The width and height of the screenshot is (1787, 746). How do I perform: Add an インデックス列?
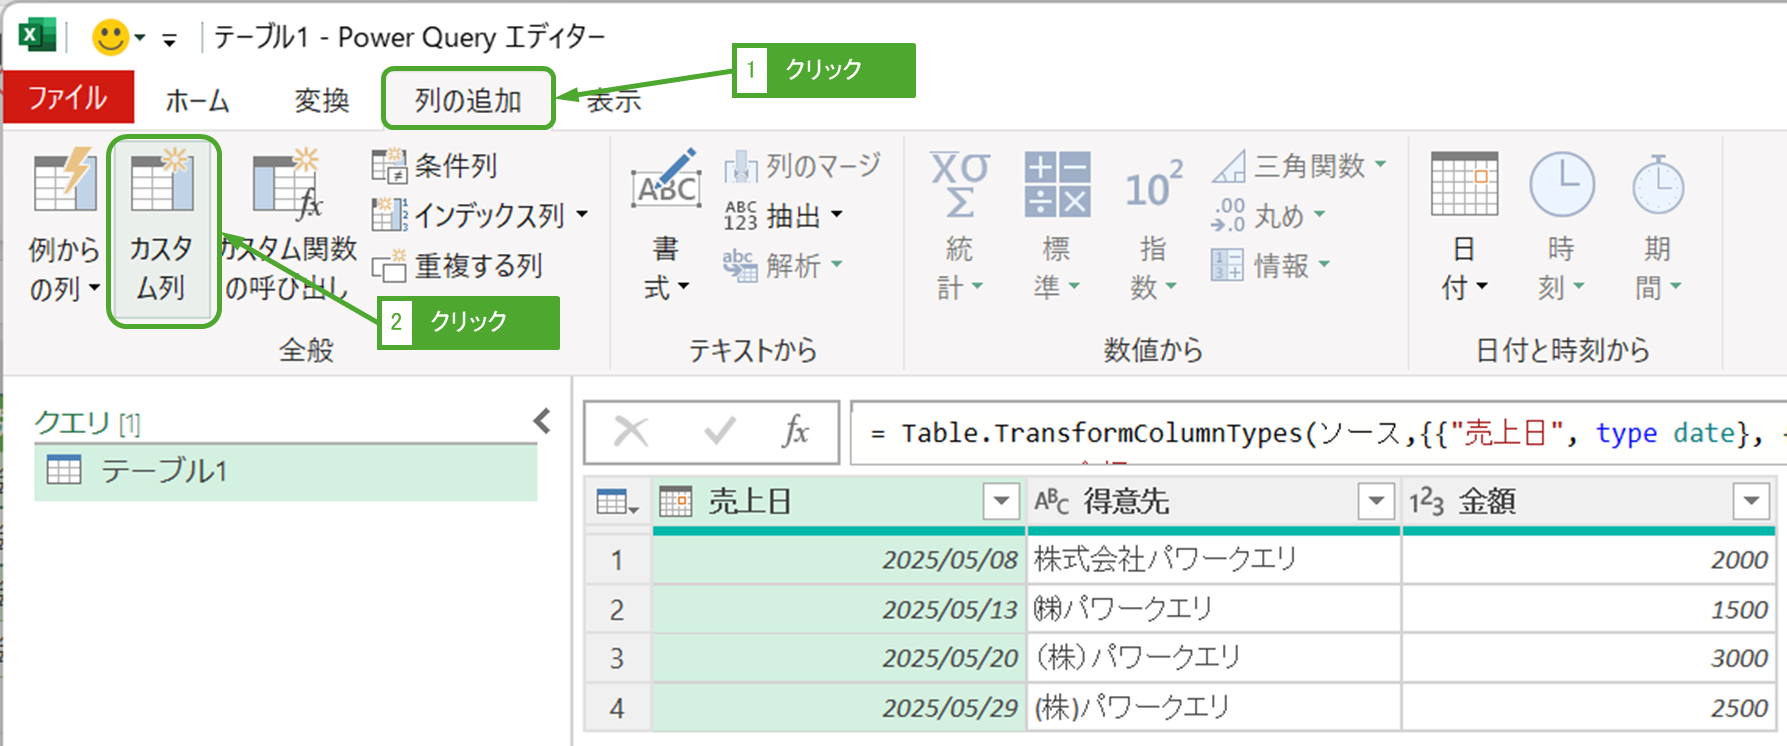click(x=468, y=215)
